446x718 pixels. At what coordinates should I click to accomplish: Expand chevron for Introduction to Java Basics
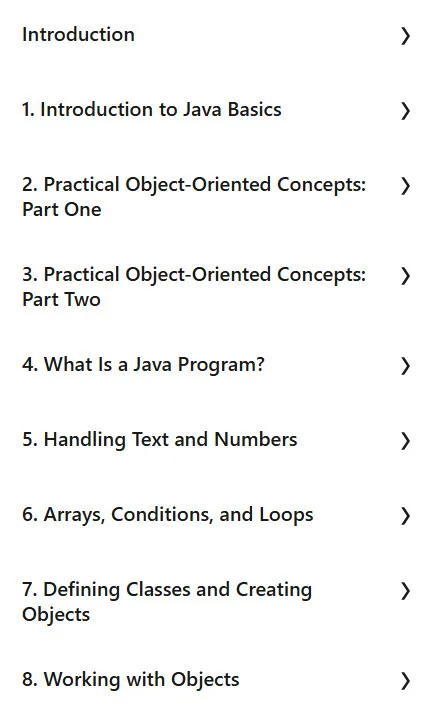(x=405, y=111)
